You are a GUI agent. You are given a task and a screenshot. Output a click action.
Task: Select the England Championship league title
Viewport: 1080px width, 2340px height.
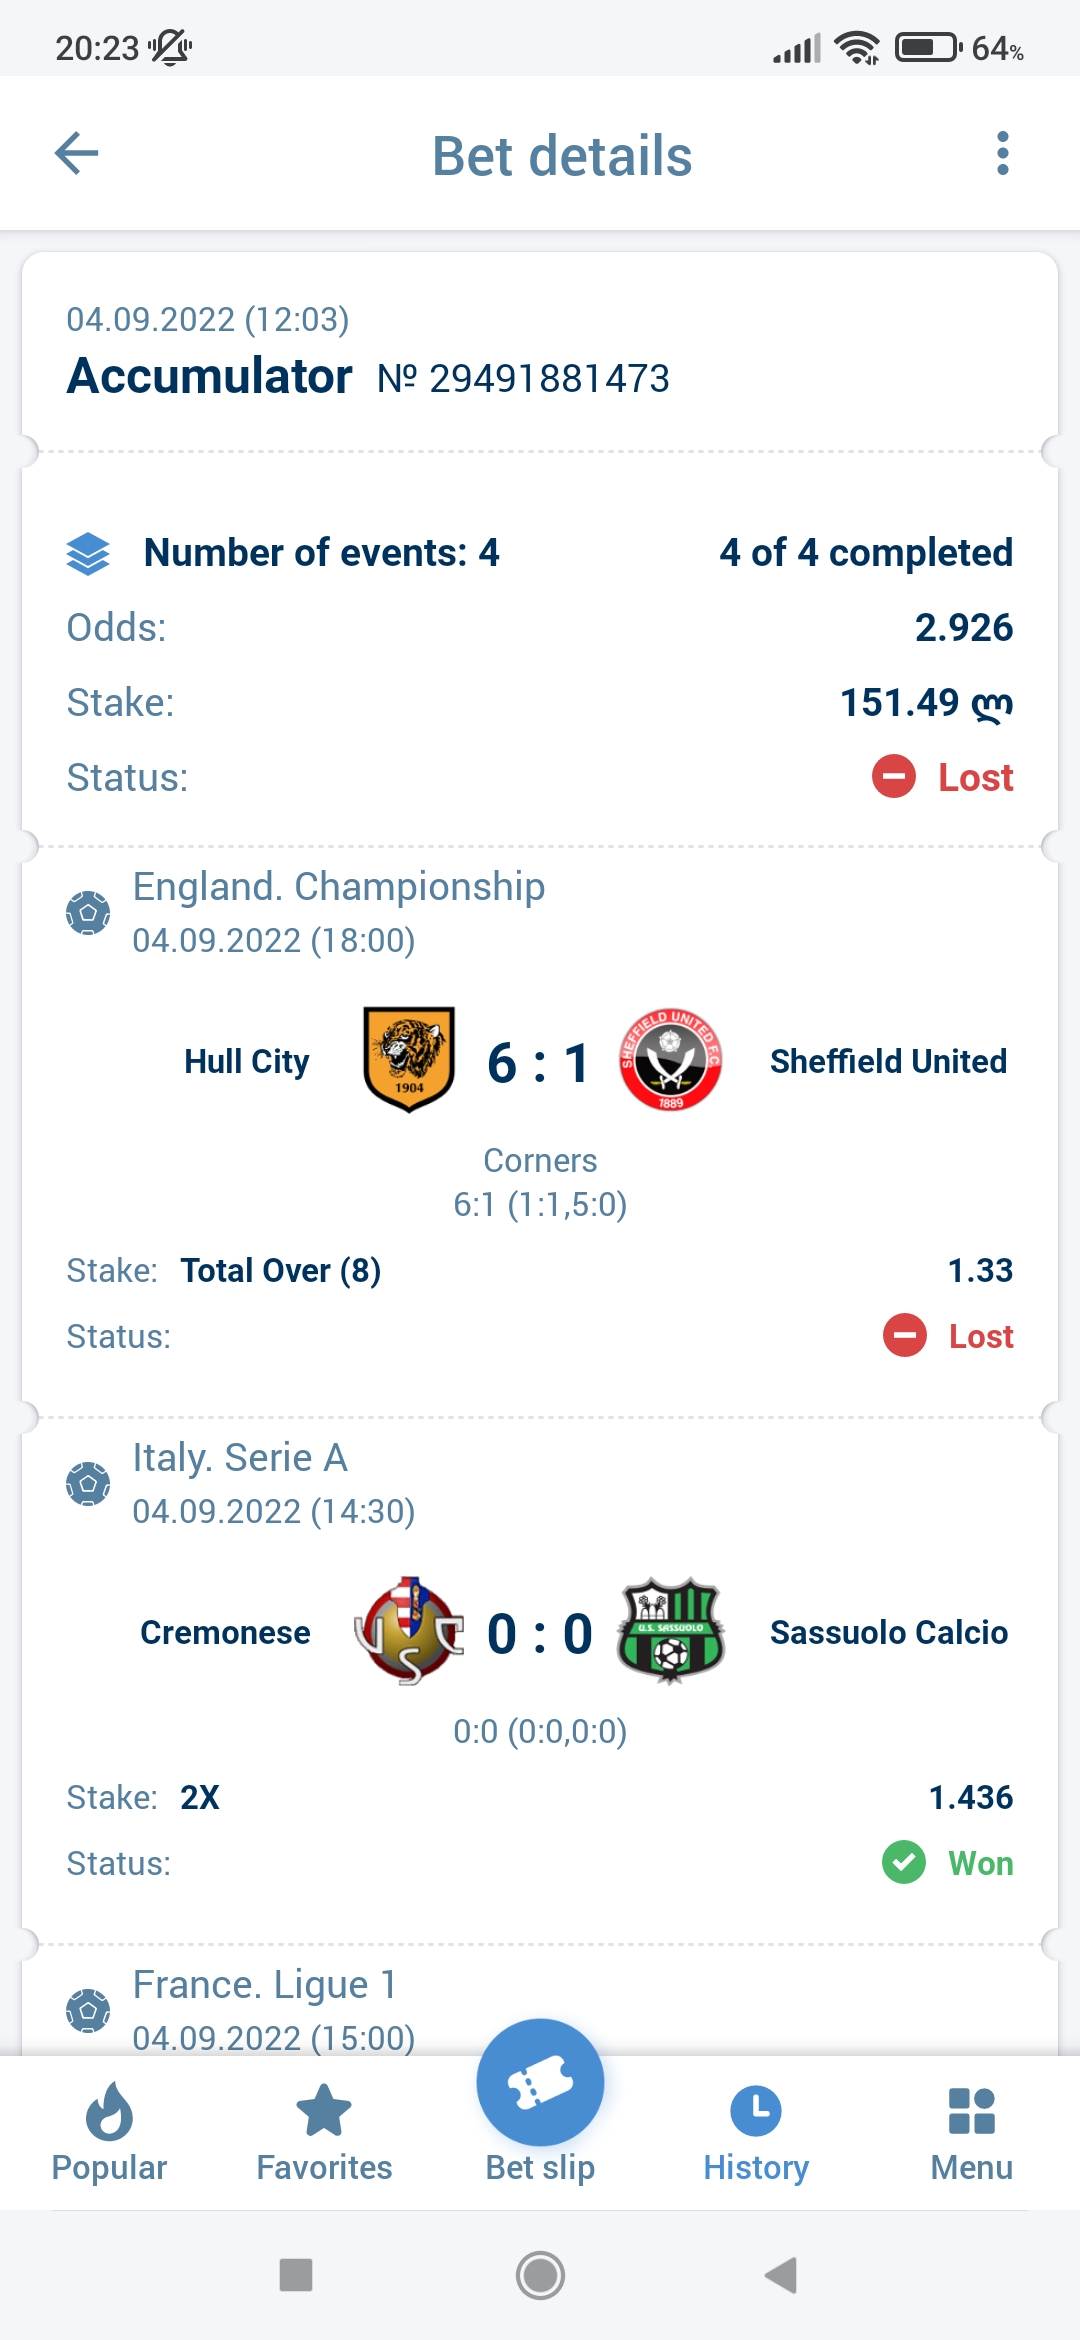pos(339,887)
